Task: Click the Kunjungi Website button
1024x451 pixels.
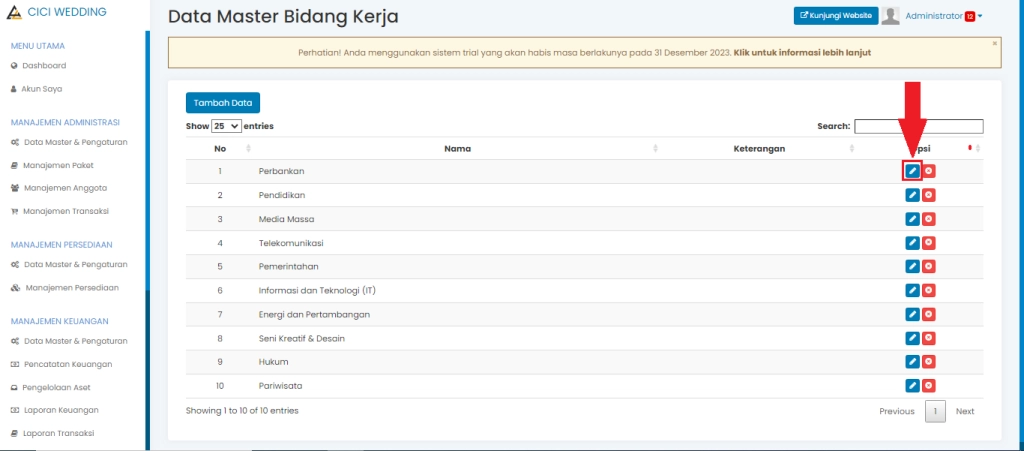Action: (x=836, y=16)
